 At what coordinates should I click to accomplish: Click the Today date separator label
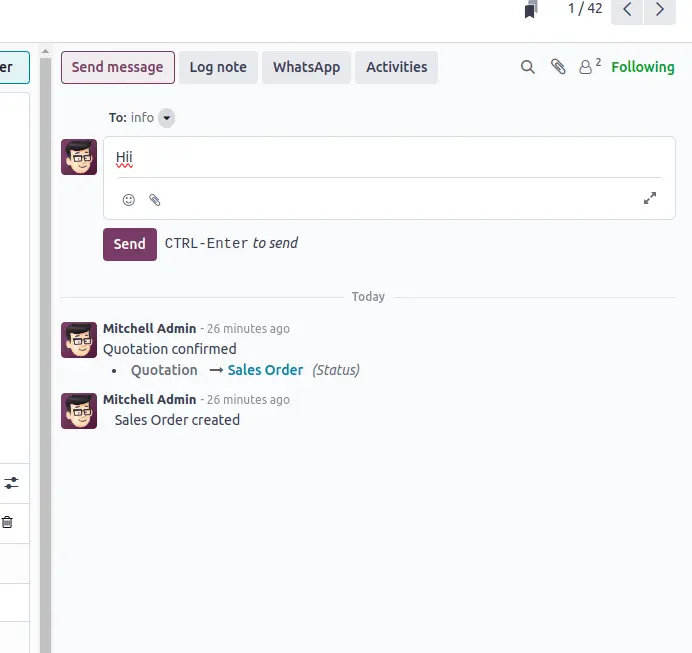pos(368,296)
